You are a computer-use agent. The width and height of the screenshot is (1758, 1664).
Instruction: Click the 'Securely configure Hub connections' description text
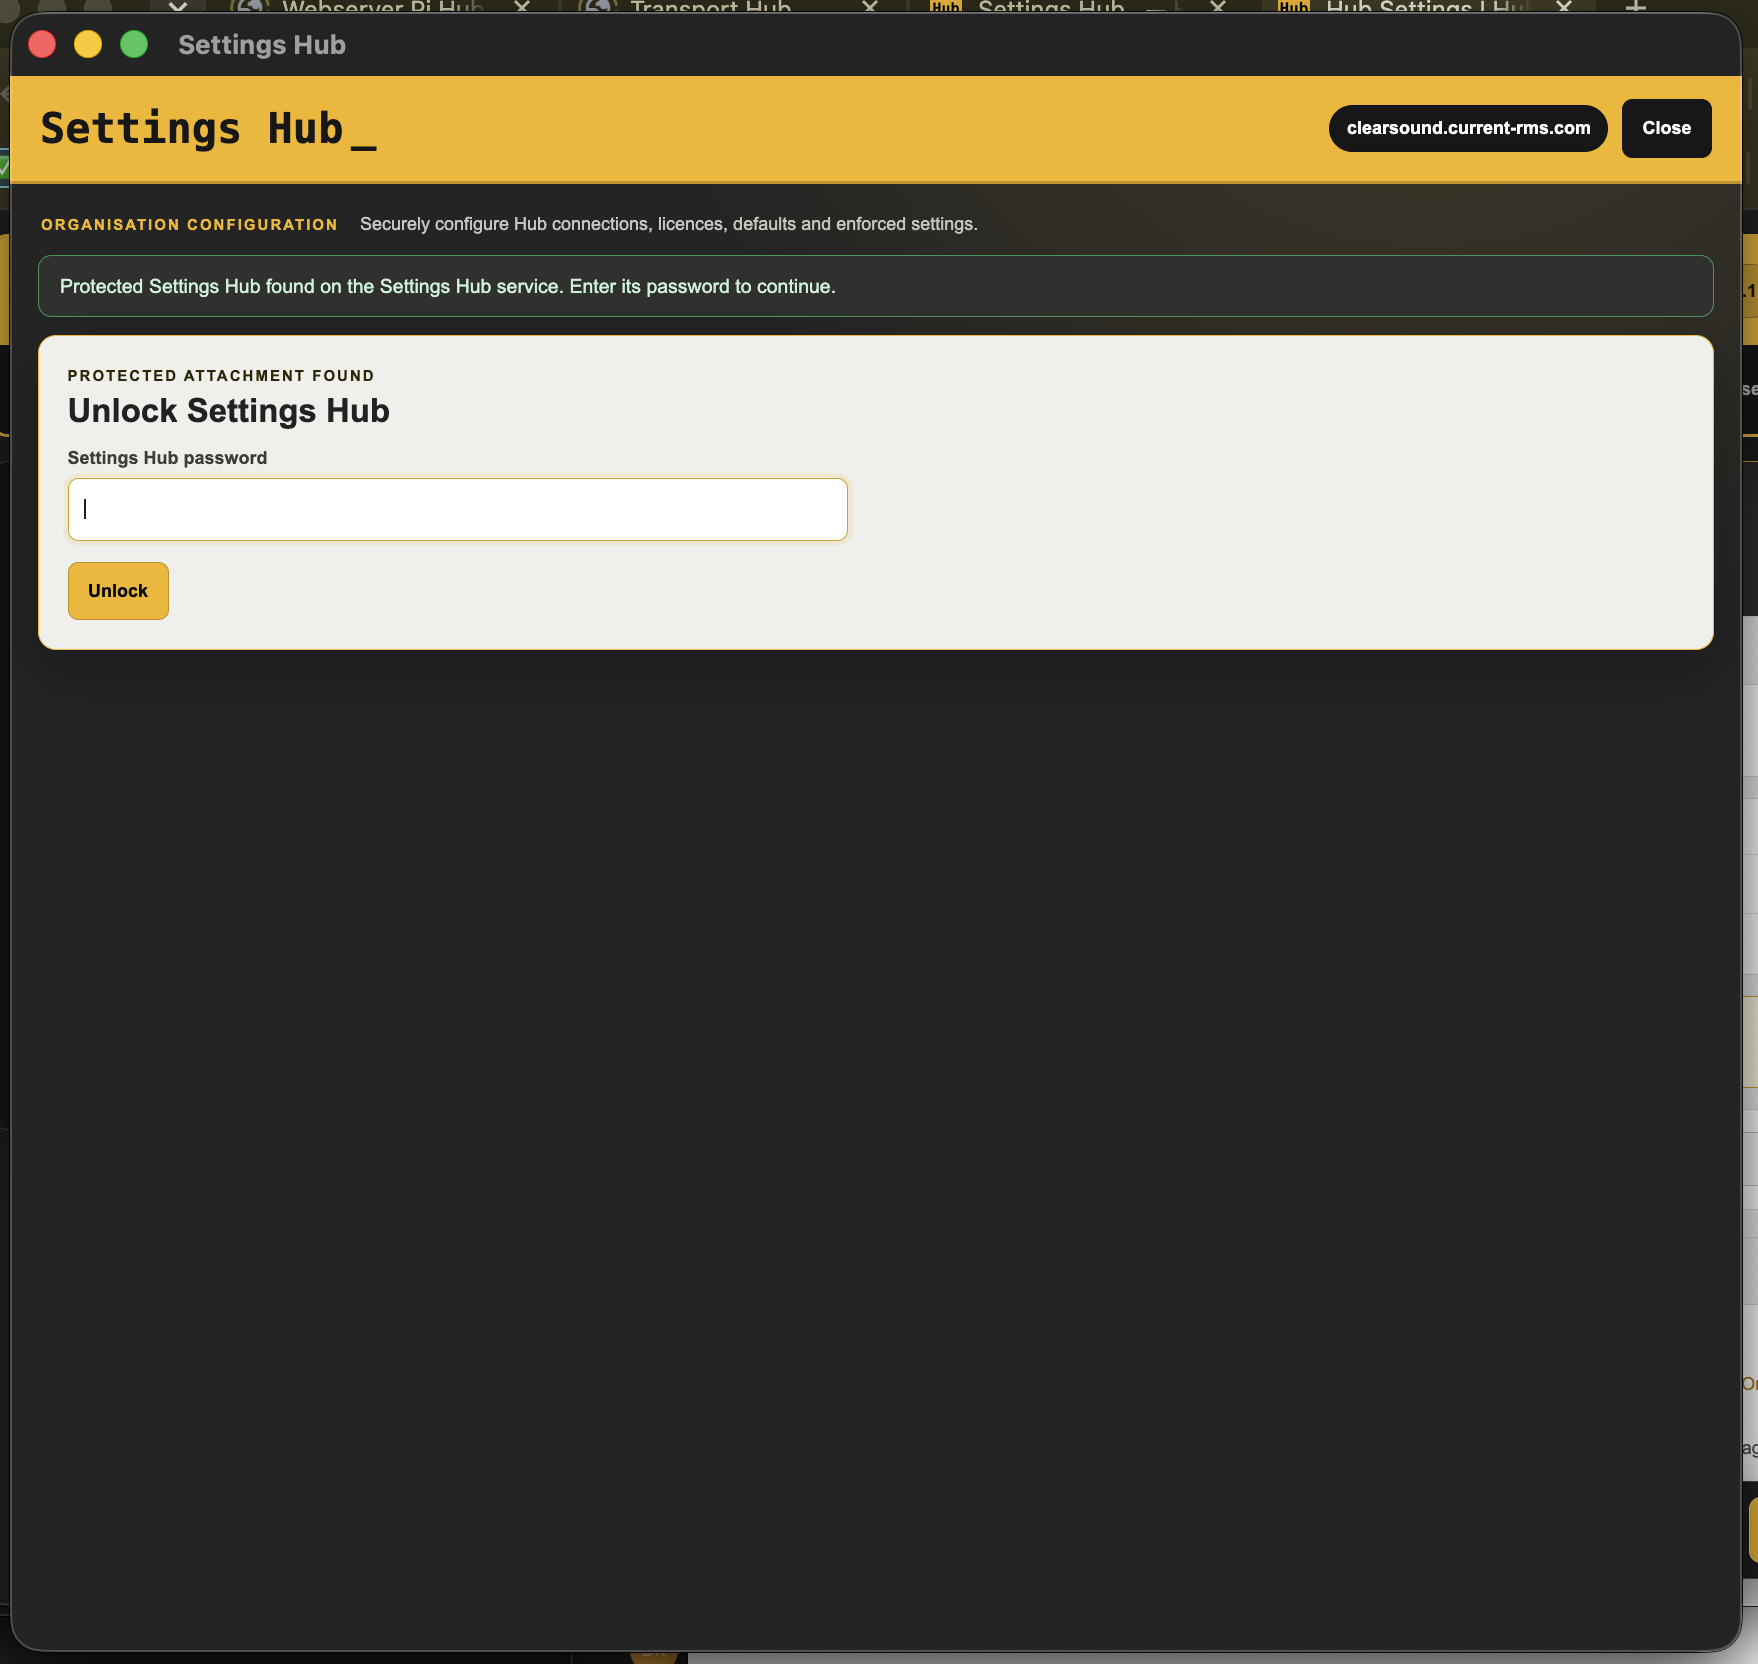point(669,224)
